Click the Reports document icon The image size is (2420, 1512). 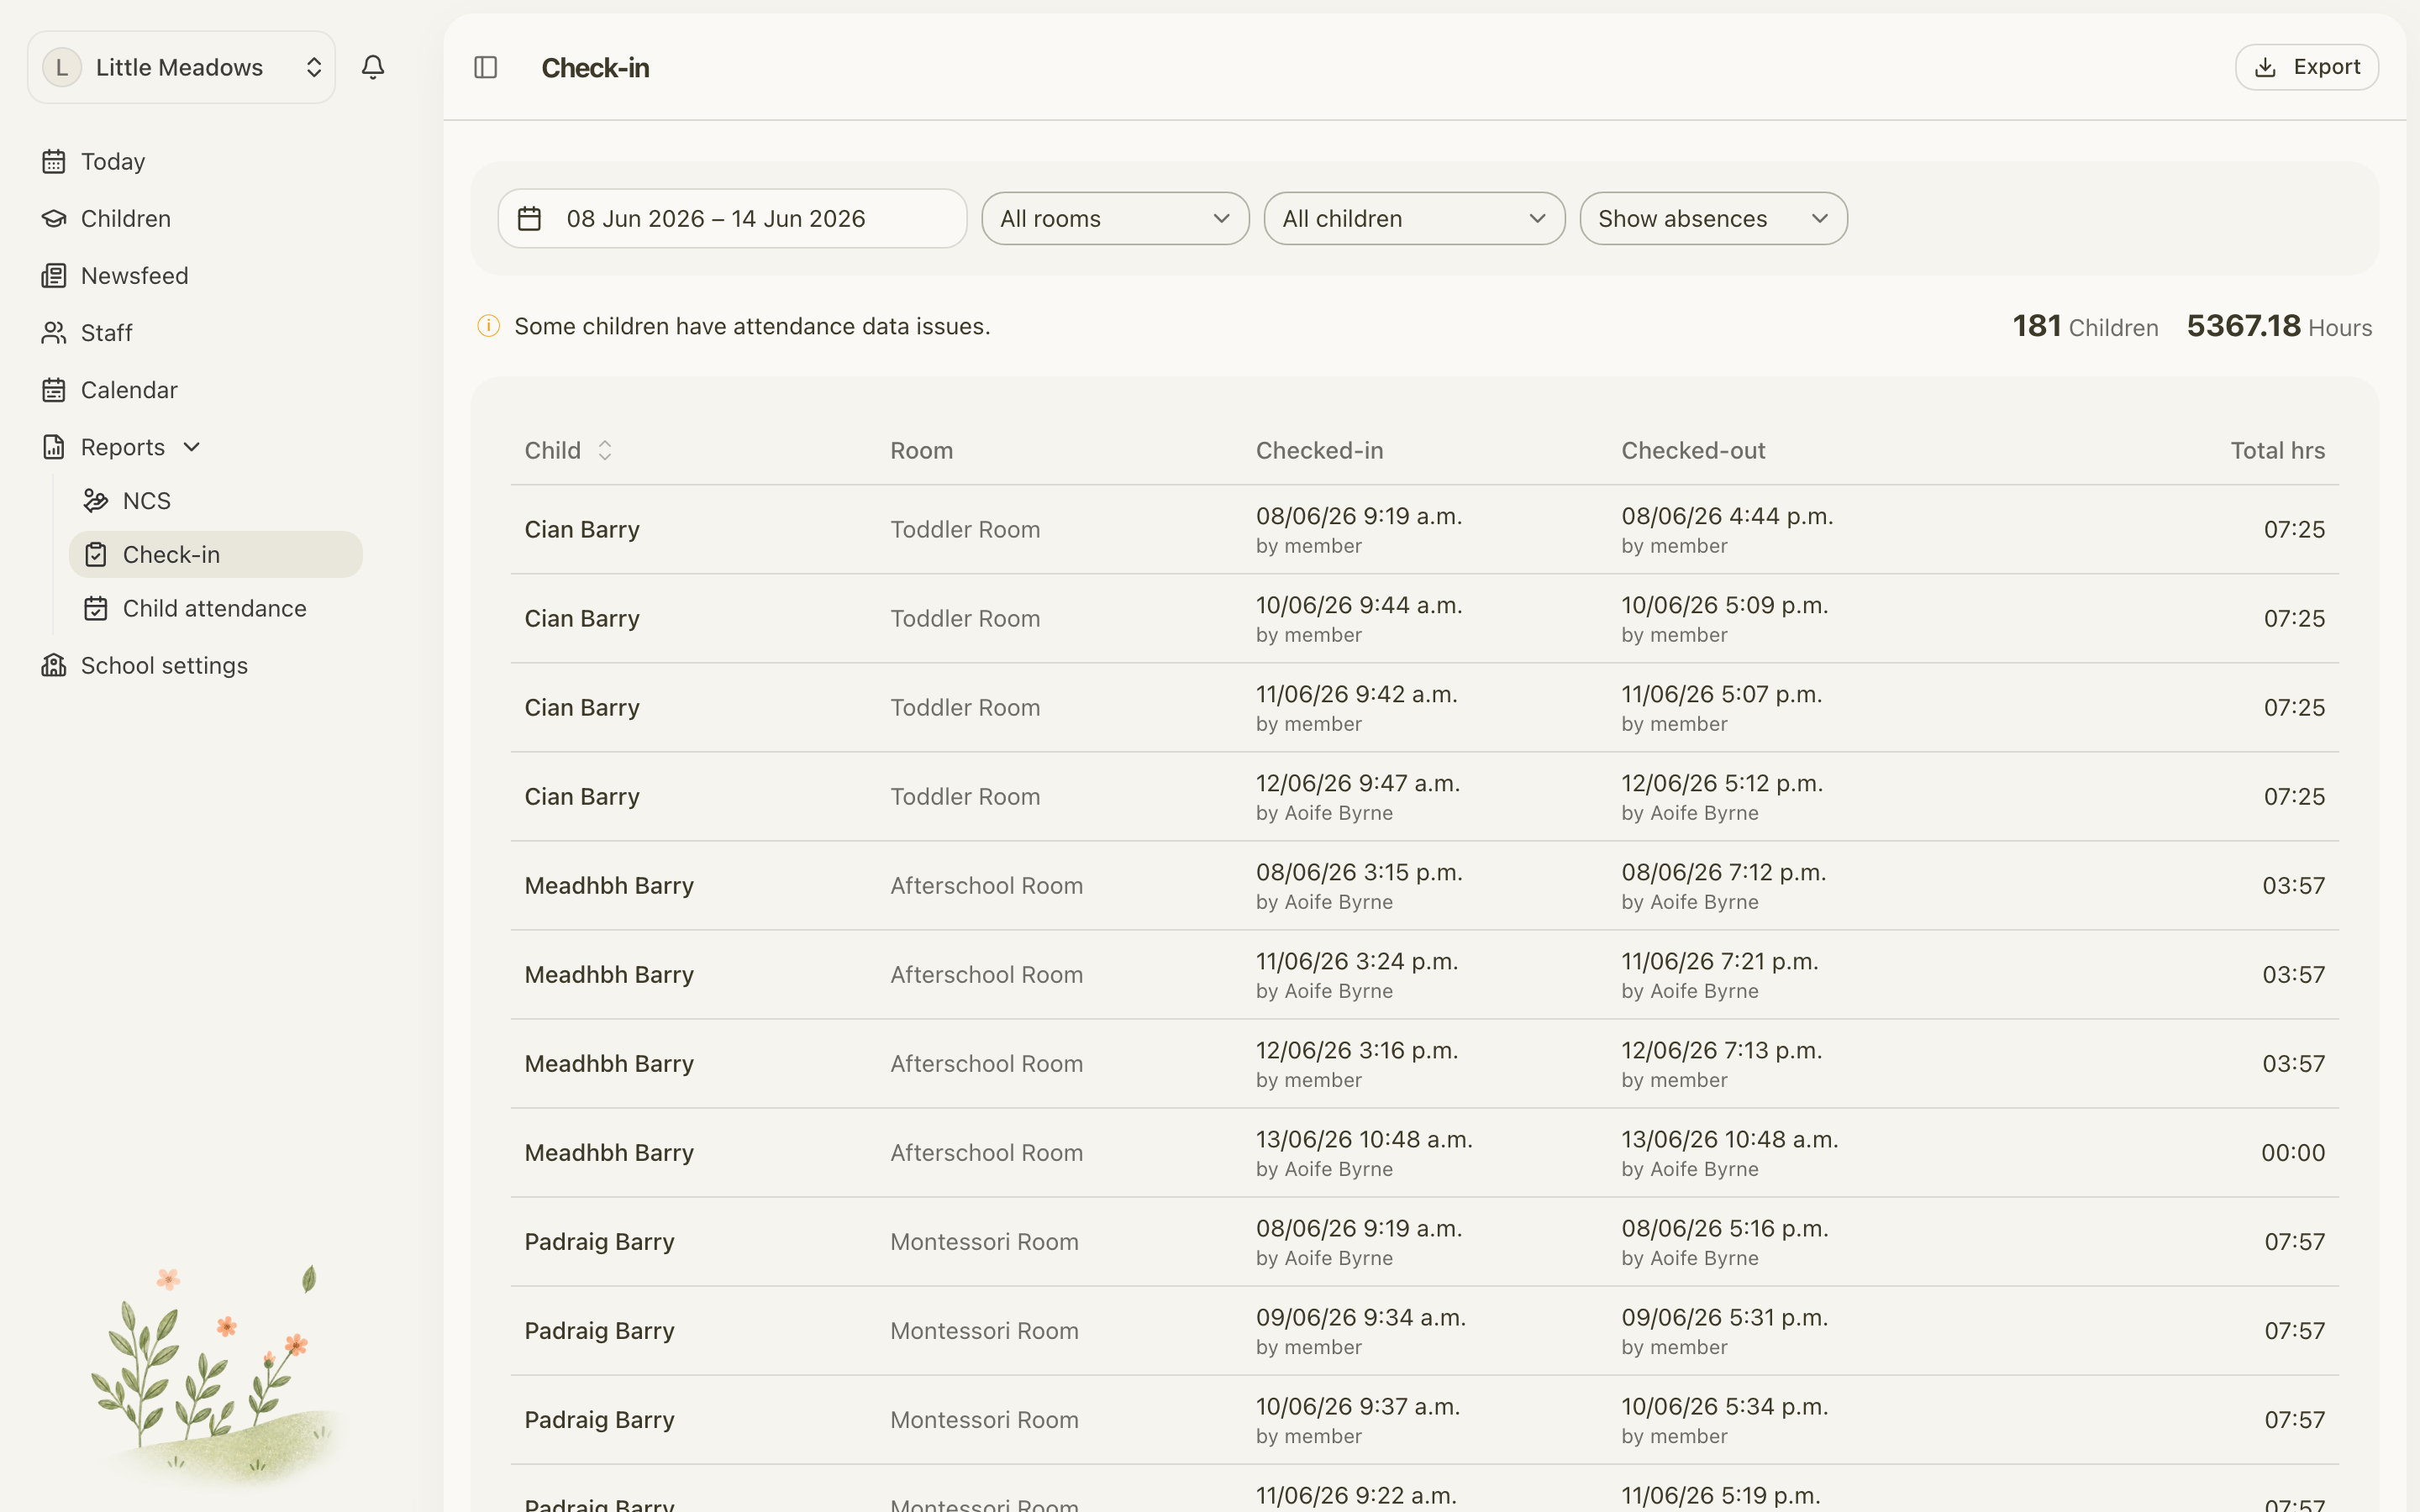pyautogui.click(x=54, y=446)
